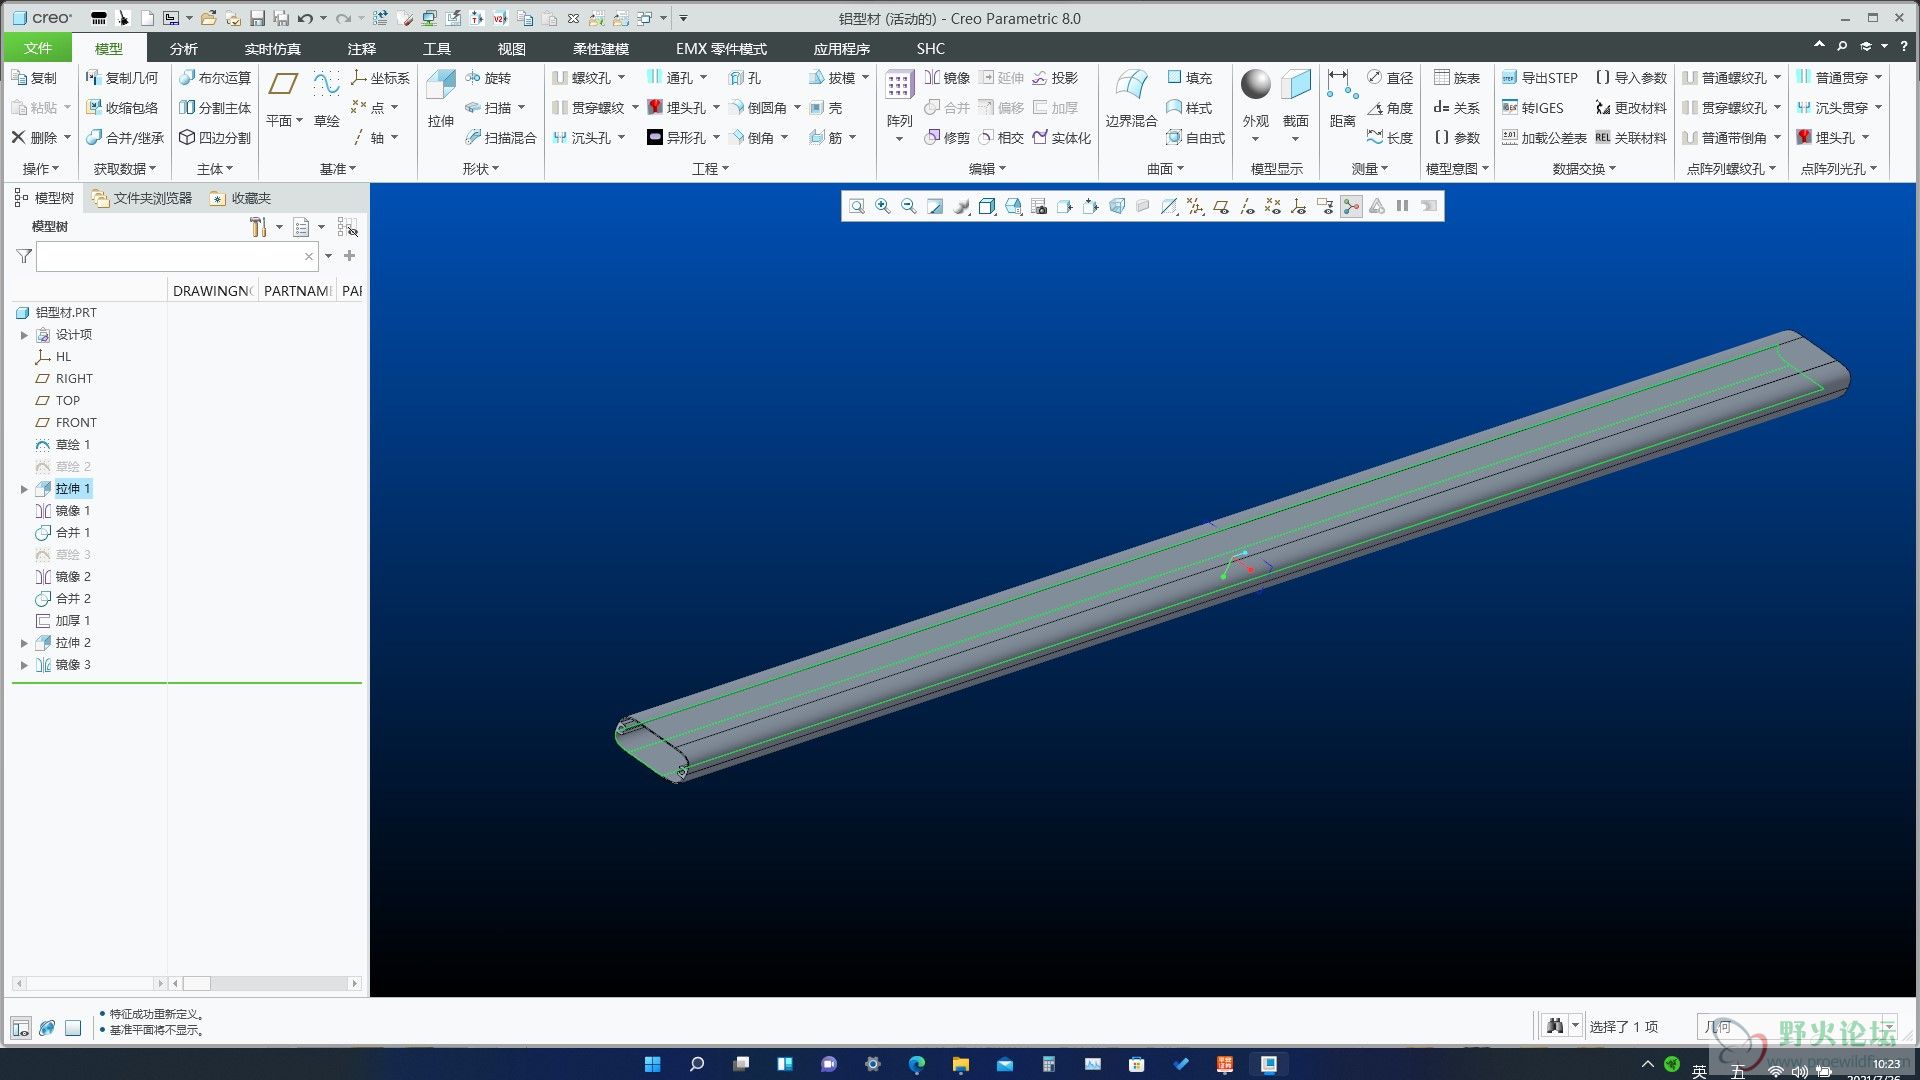This screenshot has height=1080, width=1920.
Task: Switch to the 注释 ribbon tab
Action: pos(361,48)
